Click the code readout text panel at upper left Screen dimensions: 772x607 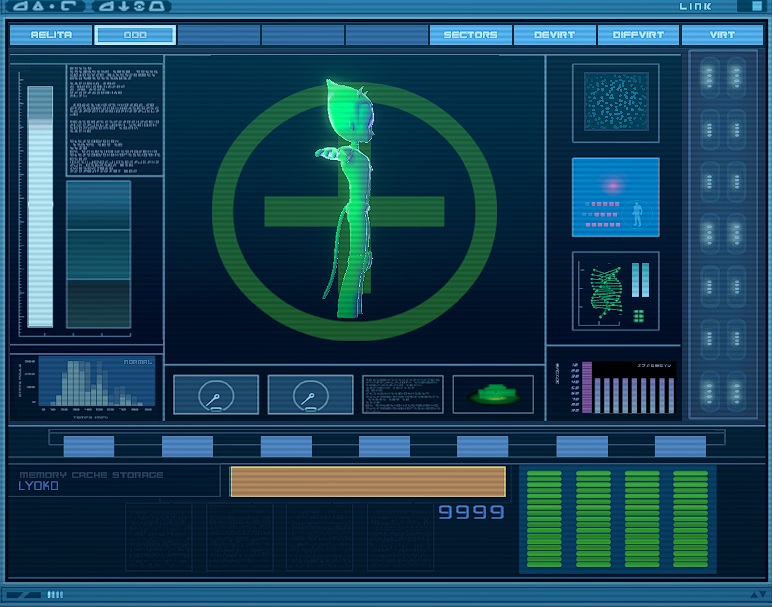click(114, 120)
